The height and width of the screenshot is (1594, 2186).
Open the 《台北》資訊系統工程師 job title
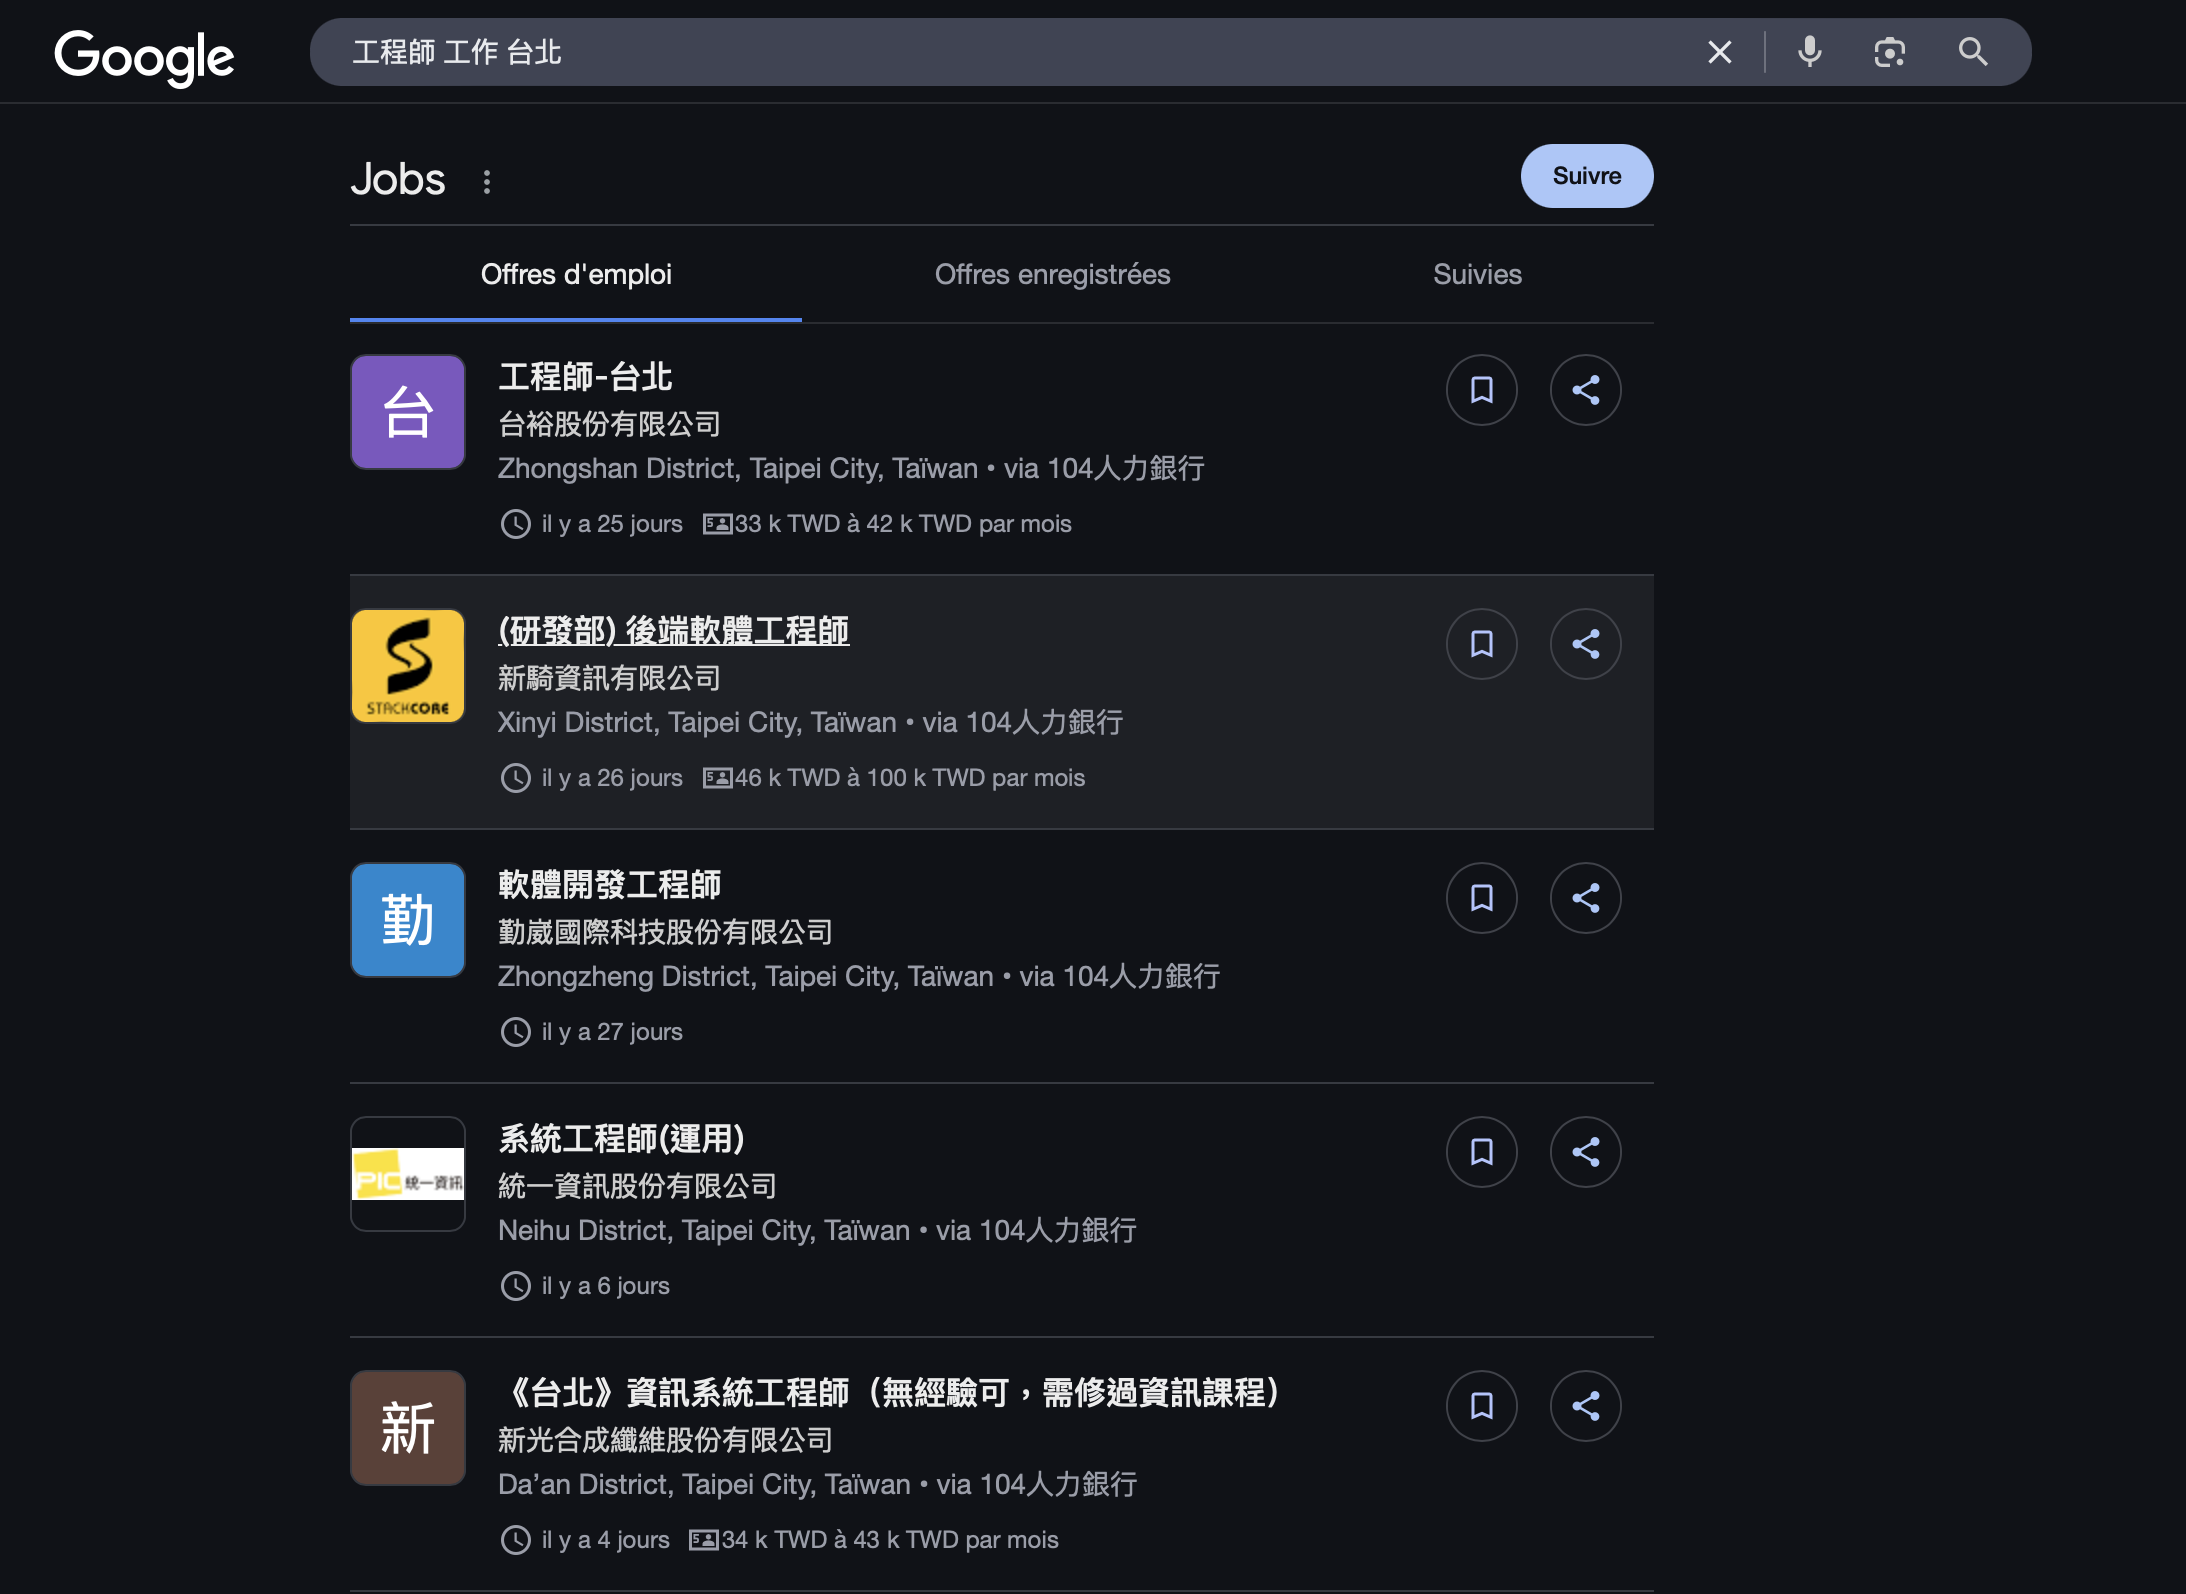click(x=889, y=1393)
